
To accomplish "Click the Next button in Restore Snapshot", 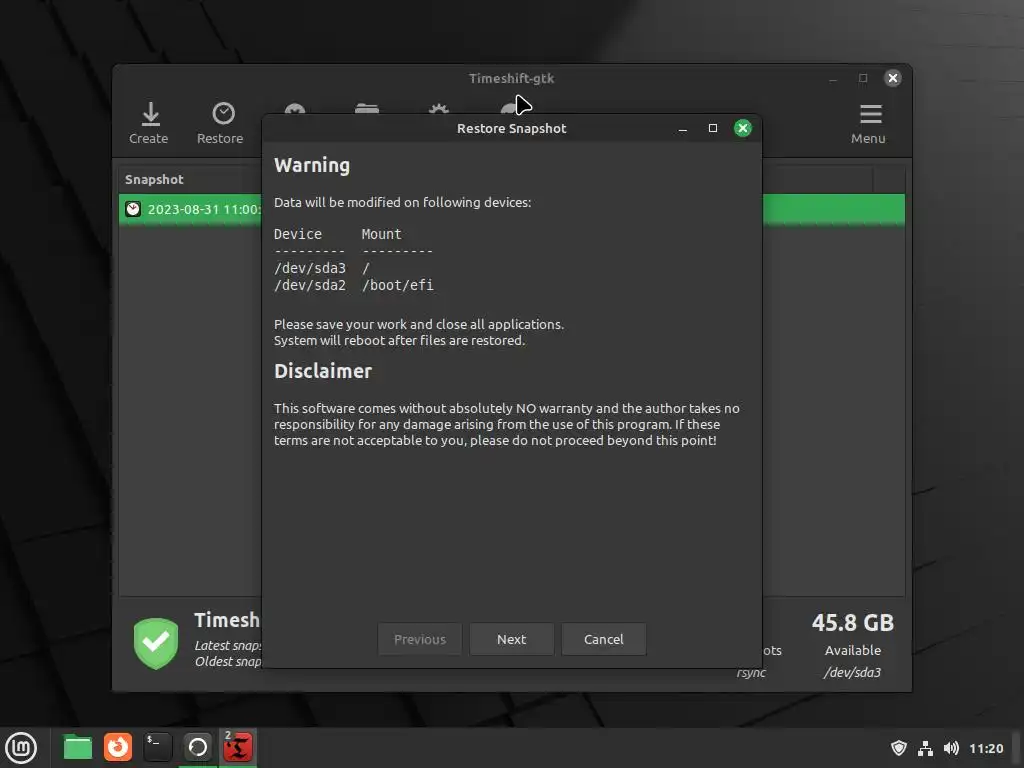I will 511,639.
